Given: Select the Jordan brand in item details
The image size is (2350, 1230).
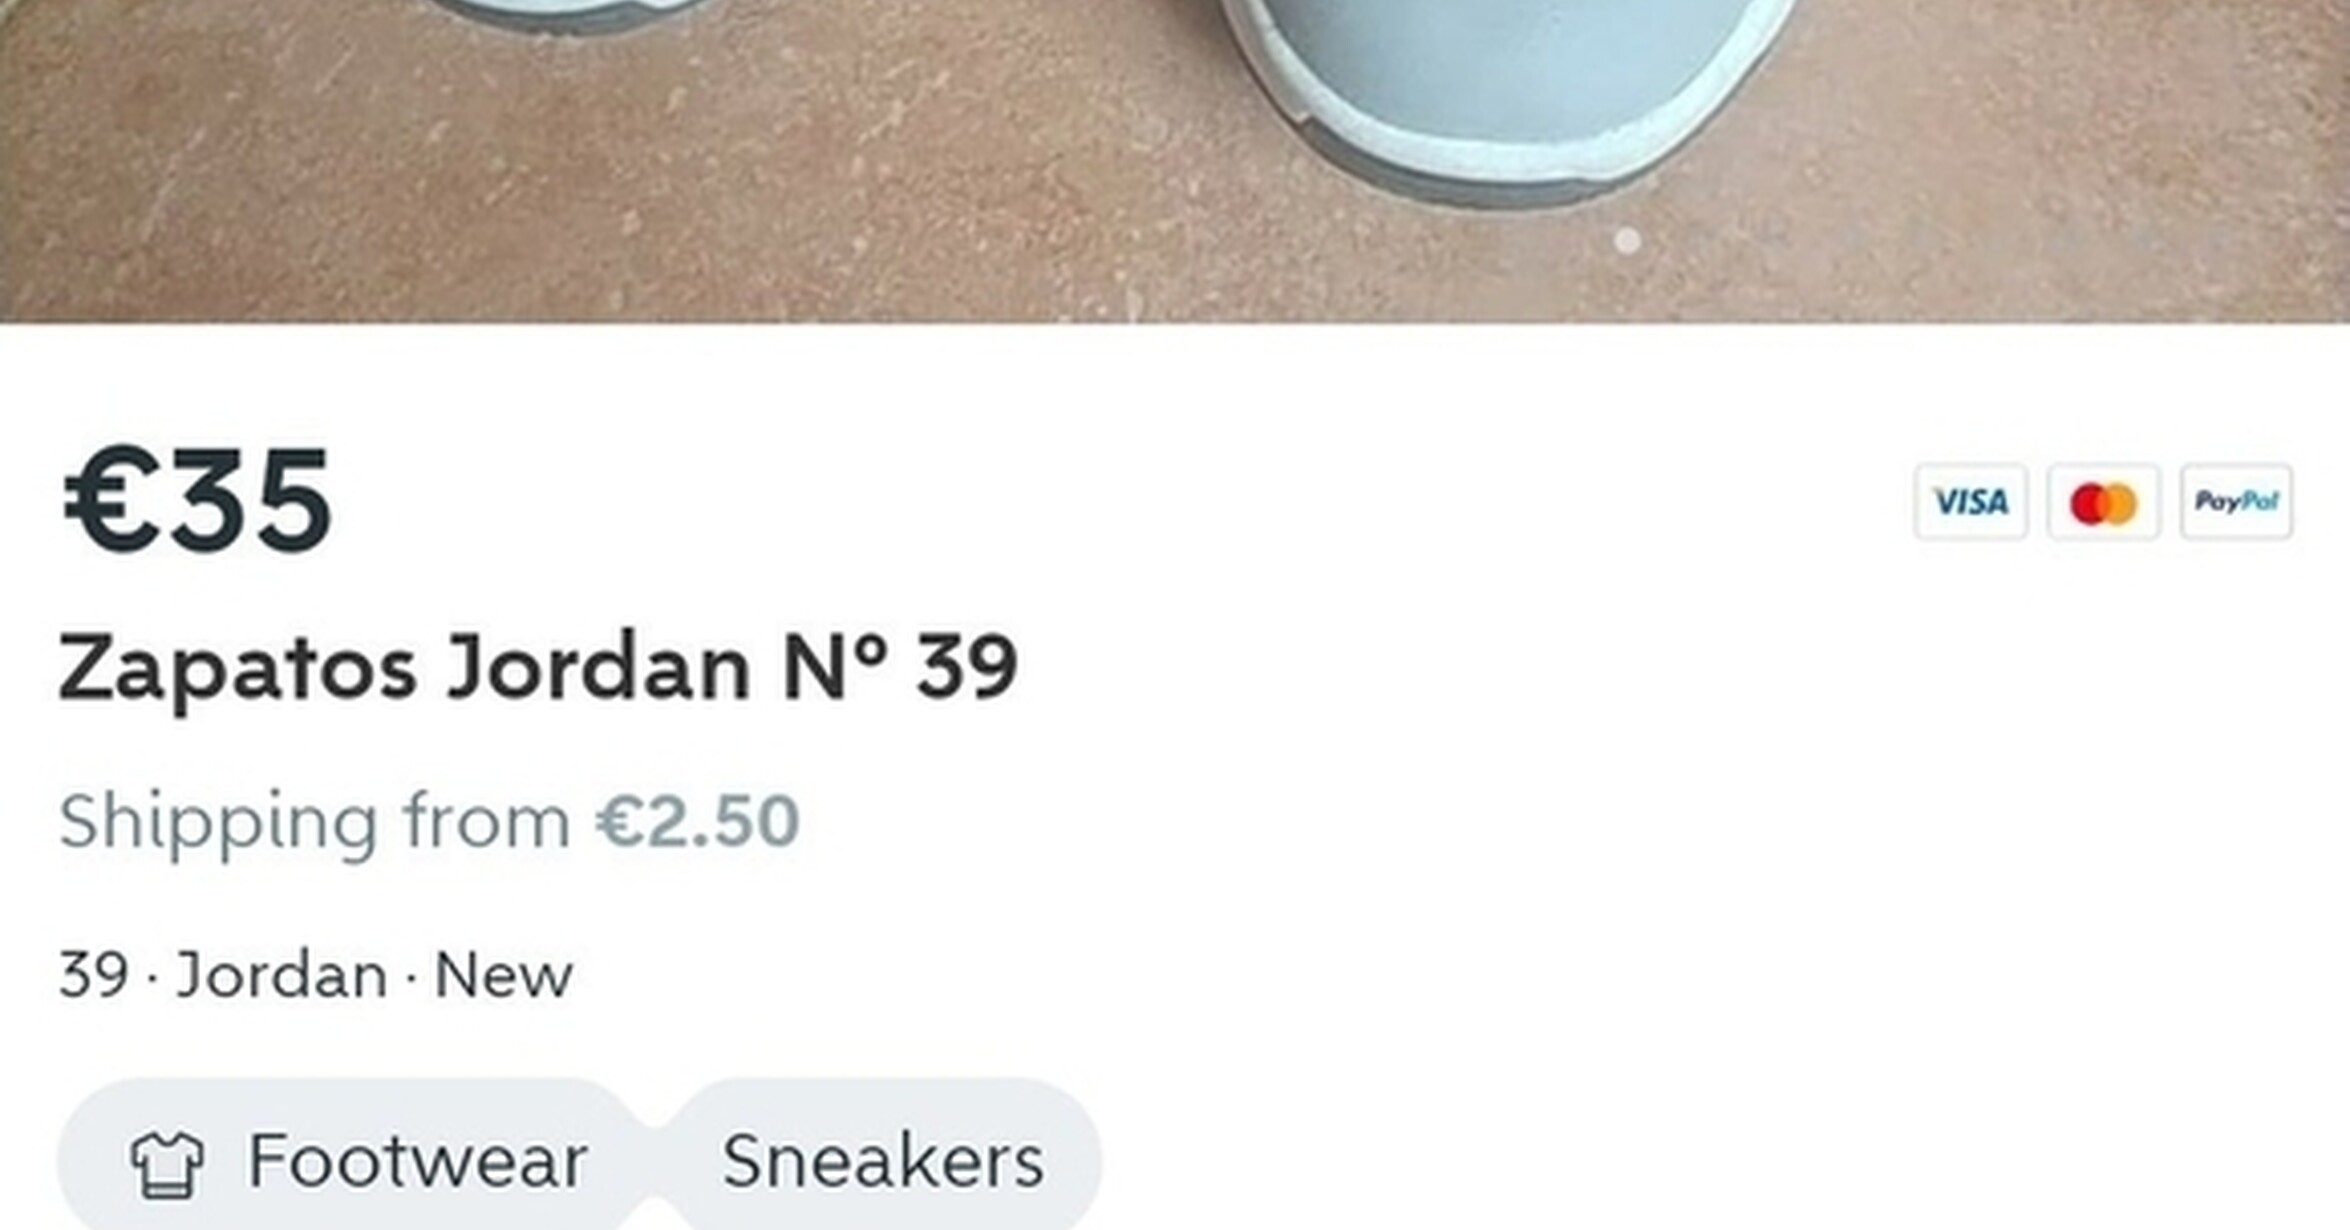Looking at the screenshot, I should click(282, 975).
